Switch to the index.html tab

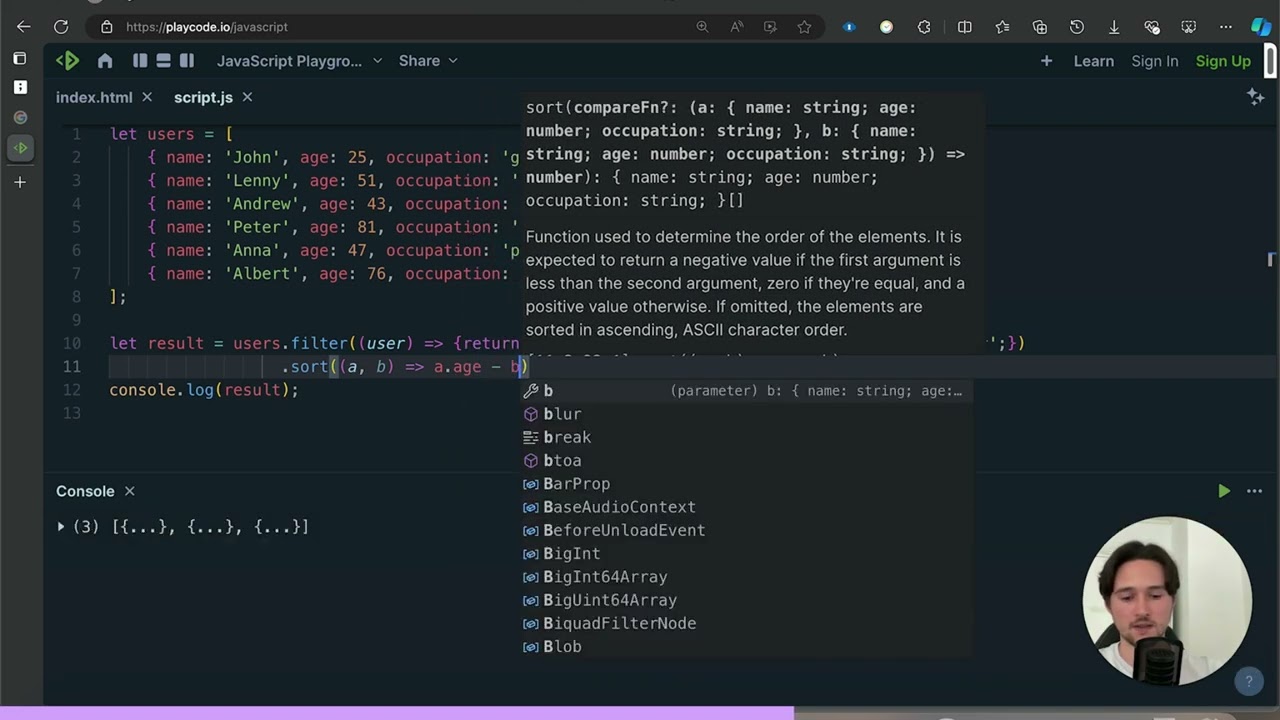(x=94, y=97)
